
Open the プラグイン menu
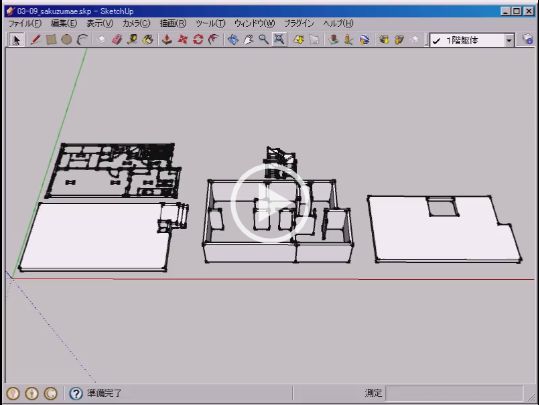299,23
